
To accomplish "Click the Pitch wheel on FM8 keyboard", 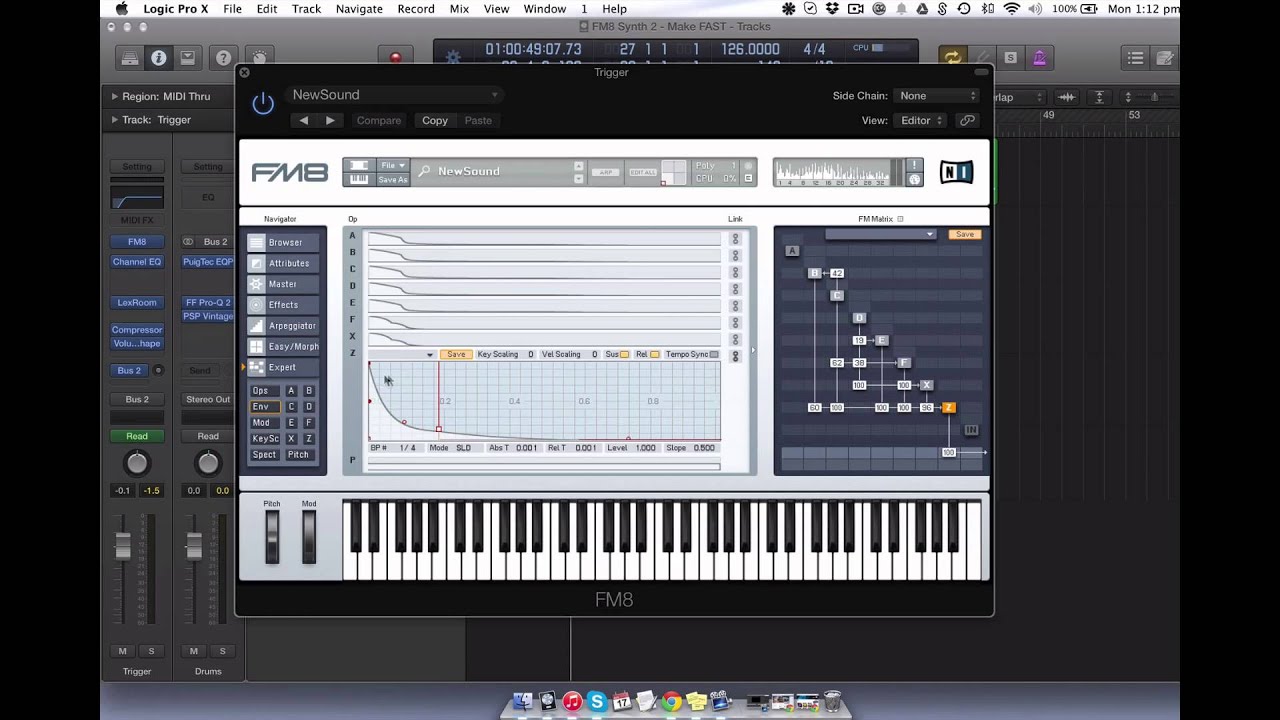I will click(x=272, y=538).
